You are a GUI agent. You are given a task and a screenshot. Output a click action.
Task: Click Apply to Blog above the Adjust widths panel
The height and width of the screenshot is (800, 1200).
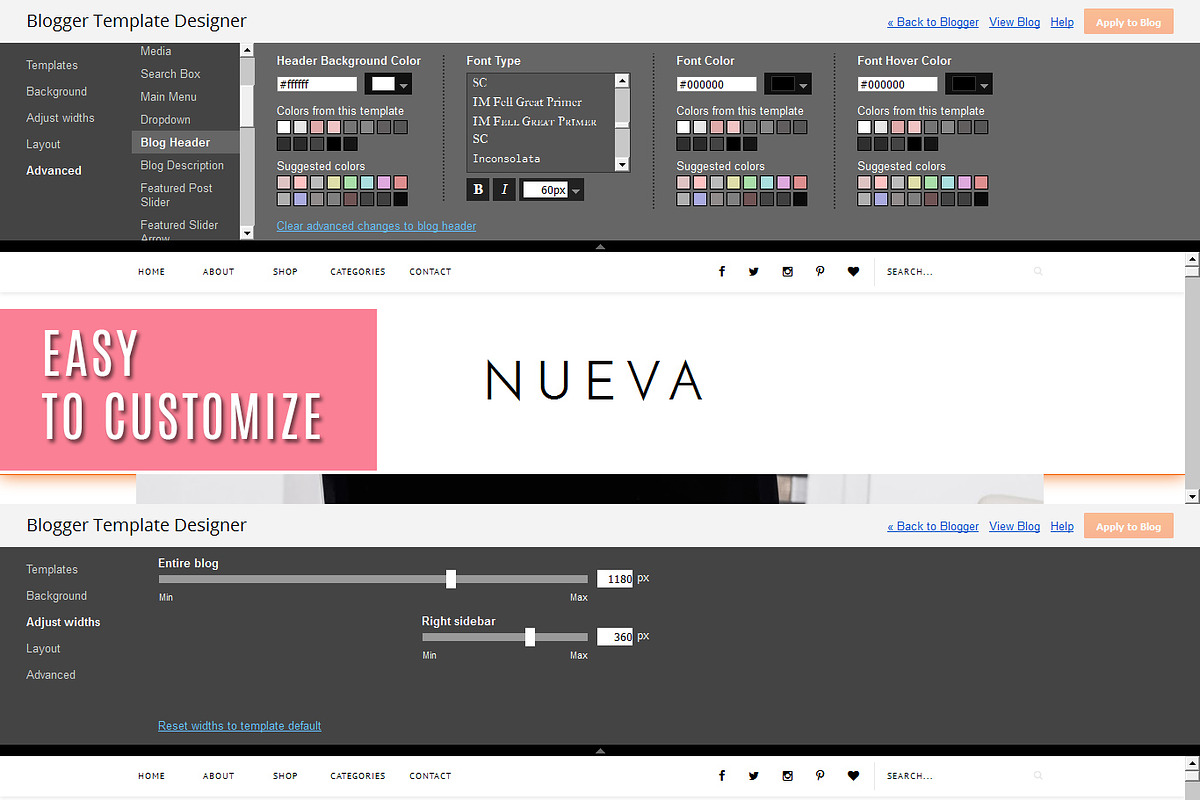[1128, 526]
